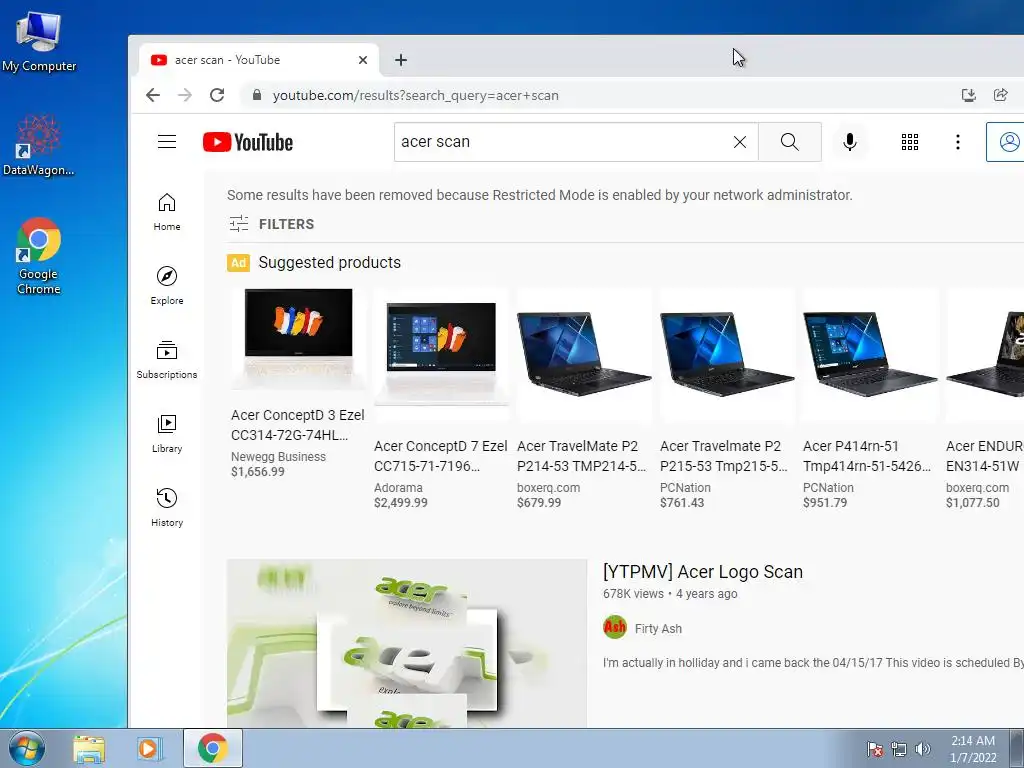Close the acer scan YouTube tab
The height and width of the screenshot is (768, 1024).
tap(363, 60)
